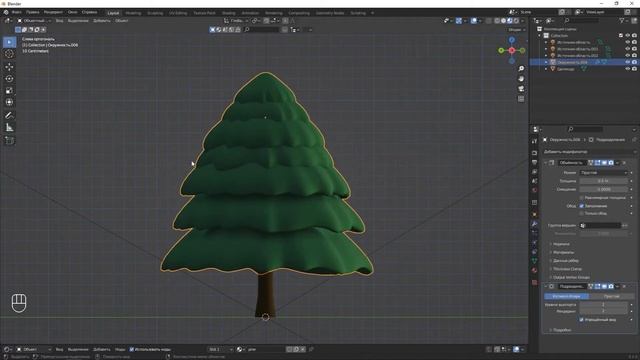Switch to the Sculpting workspace tab

(x=155, y=13)
